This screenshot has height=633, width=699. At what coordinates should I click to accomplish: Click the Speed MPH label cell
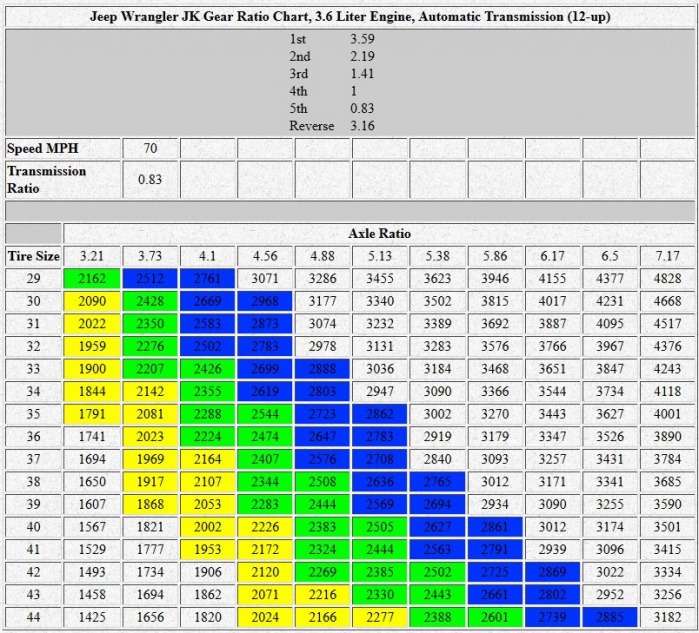(62, 148)
